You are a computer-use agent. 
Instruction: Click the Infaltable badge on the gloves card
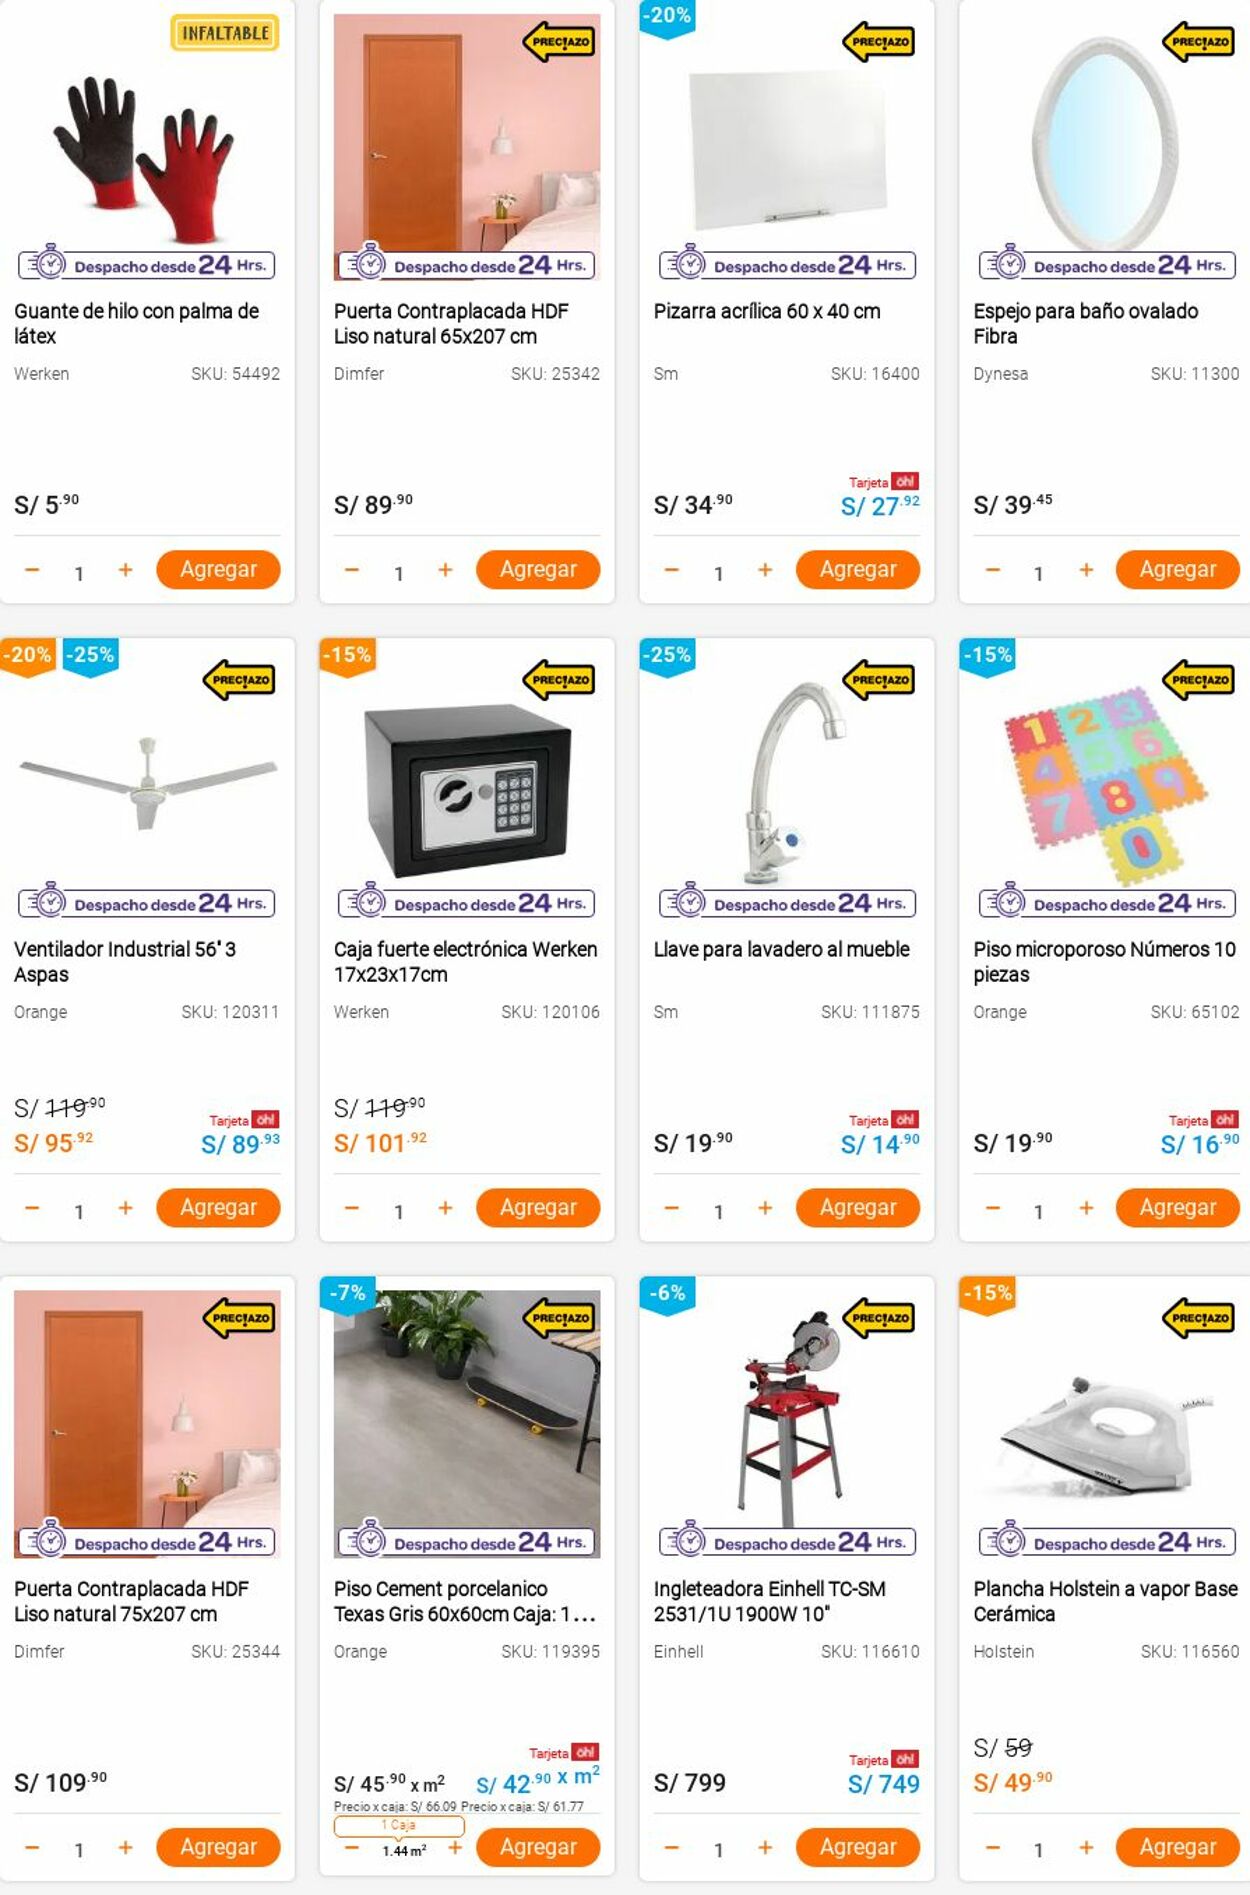225,33
